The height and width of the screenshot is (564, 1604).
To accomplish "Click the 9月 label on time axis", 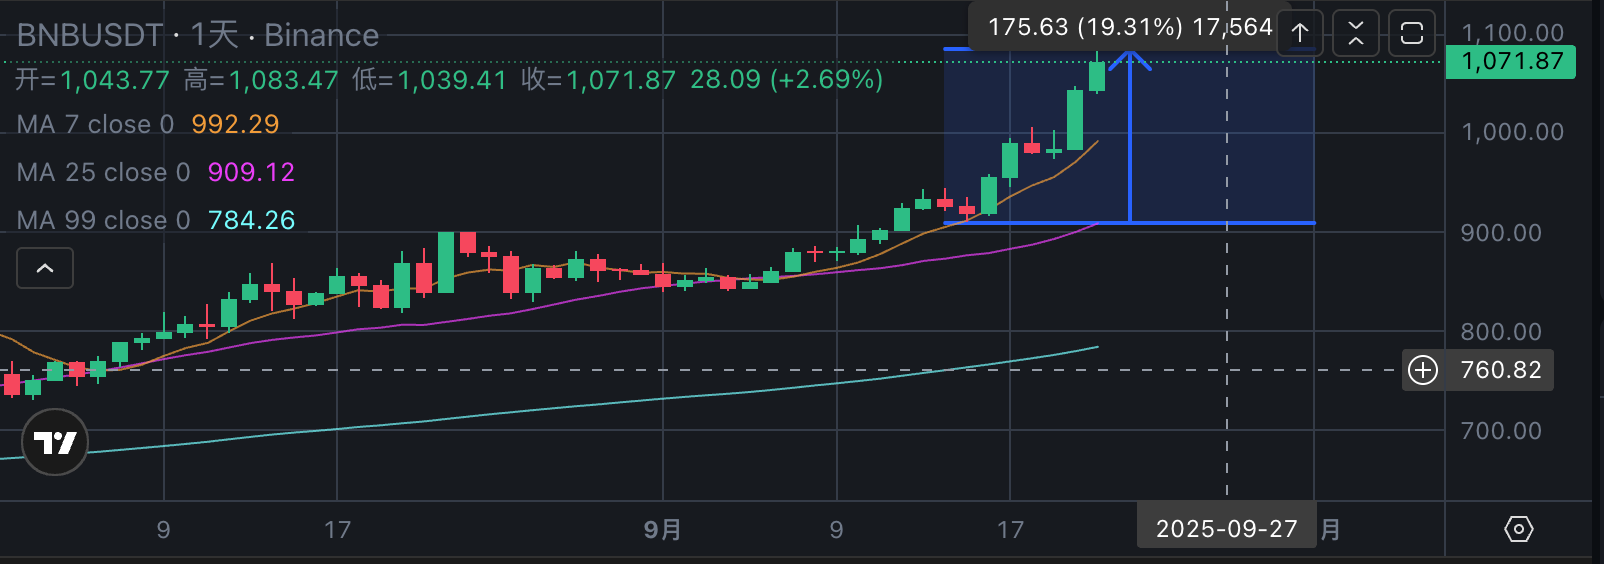I will coord(662,529).
